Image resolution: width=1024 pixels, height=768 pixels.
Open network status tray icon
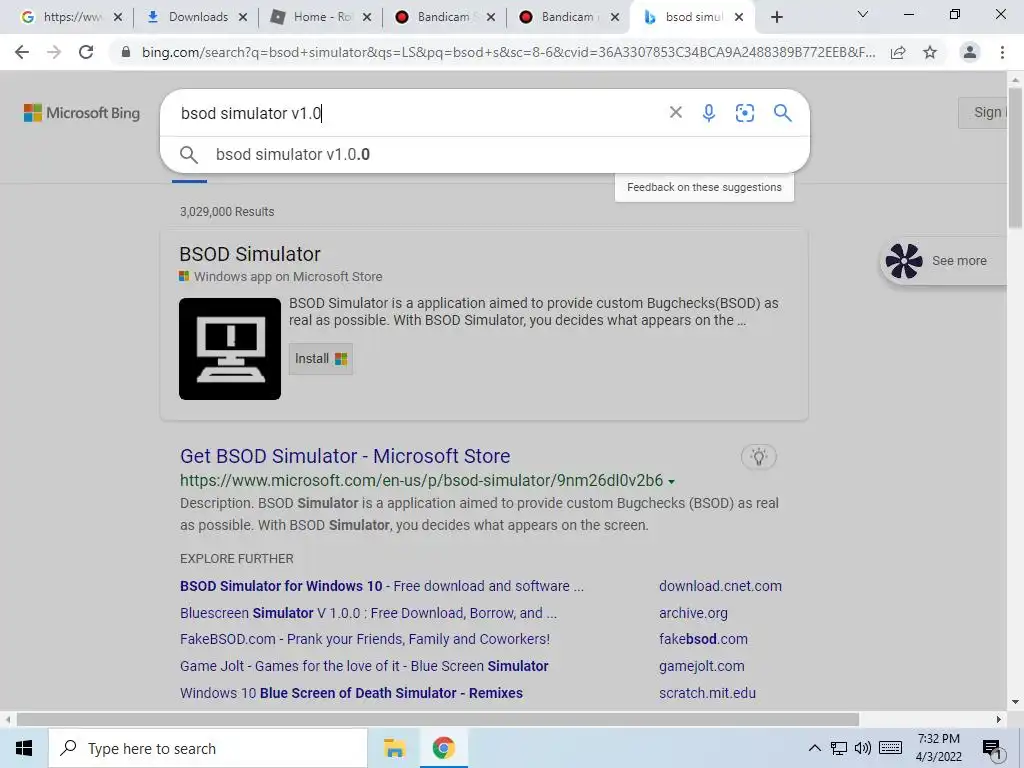[x=839, y=748]
